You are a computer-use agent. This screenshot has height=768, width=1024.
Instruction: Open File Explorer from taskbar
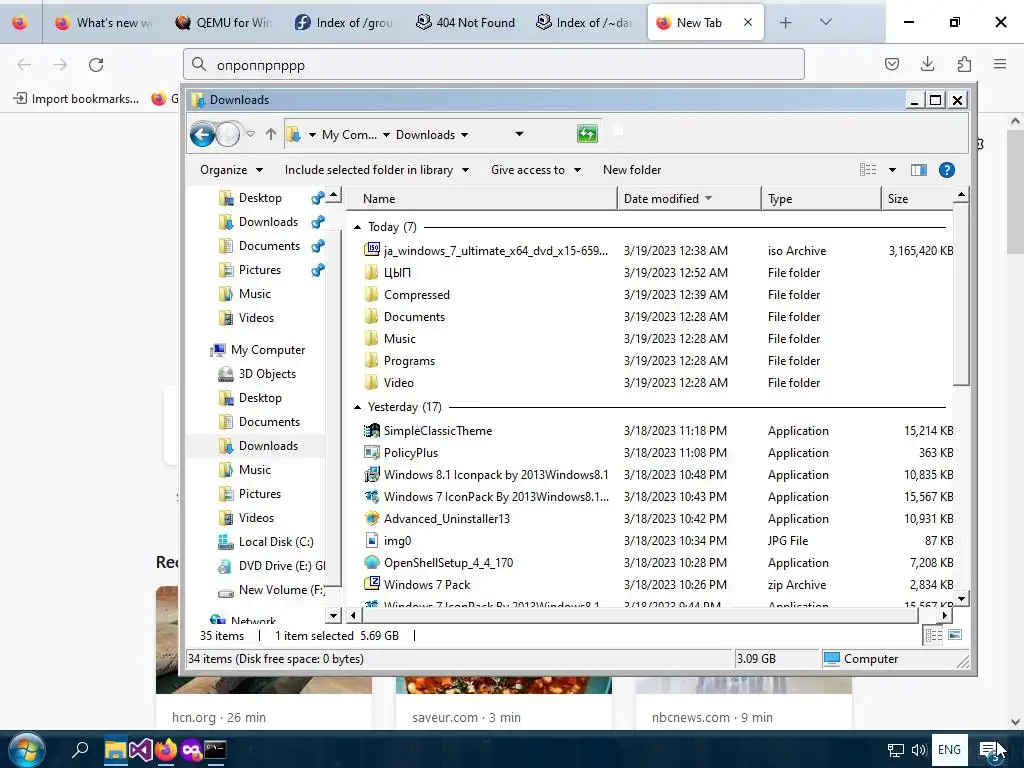[x=116, y=750]
